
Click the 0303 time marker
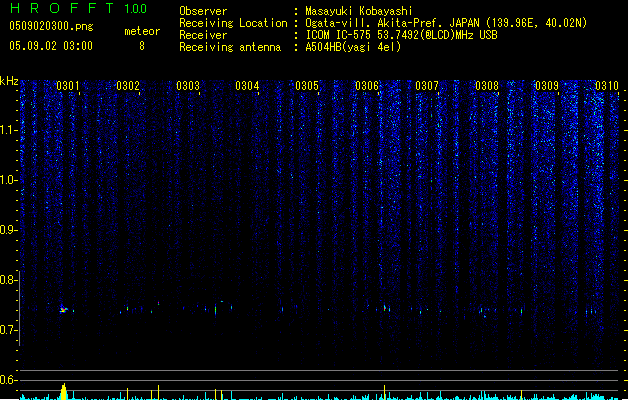click(188, 85)
